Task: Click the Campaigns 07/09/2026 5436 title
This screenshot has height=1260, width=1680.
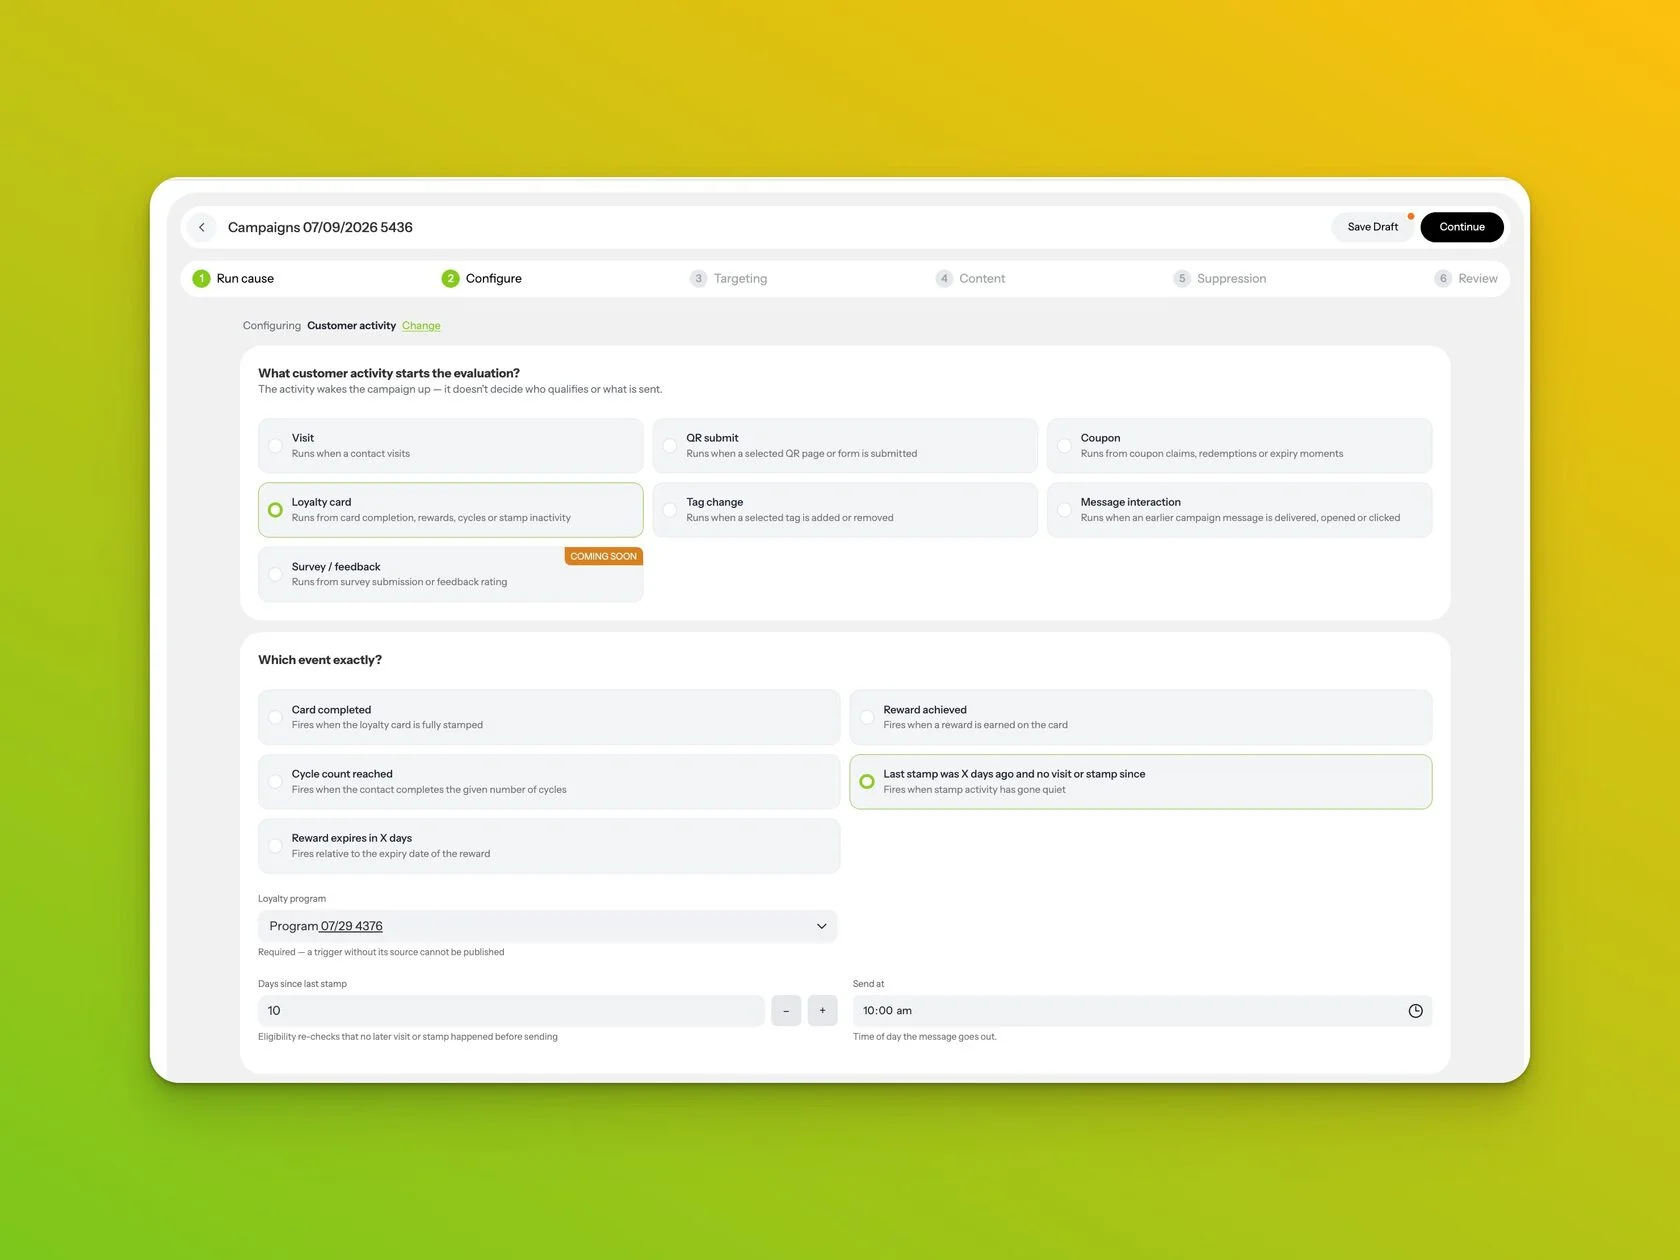Action: pos(320,227)
